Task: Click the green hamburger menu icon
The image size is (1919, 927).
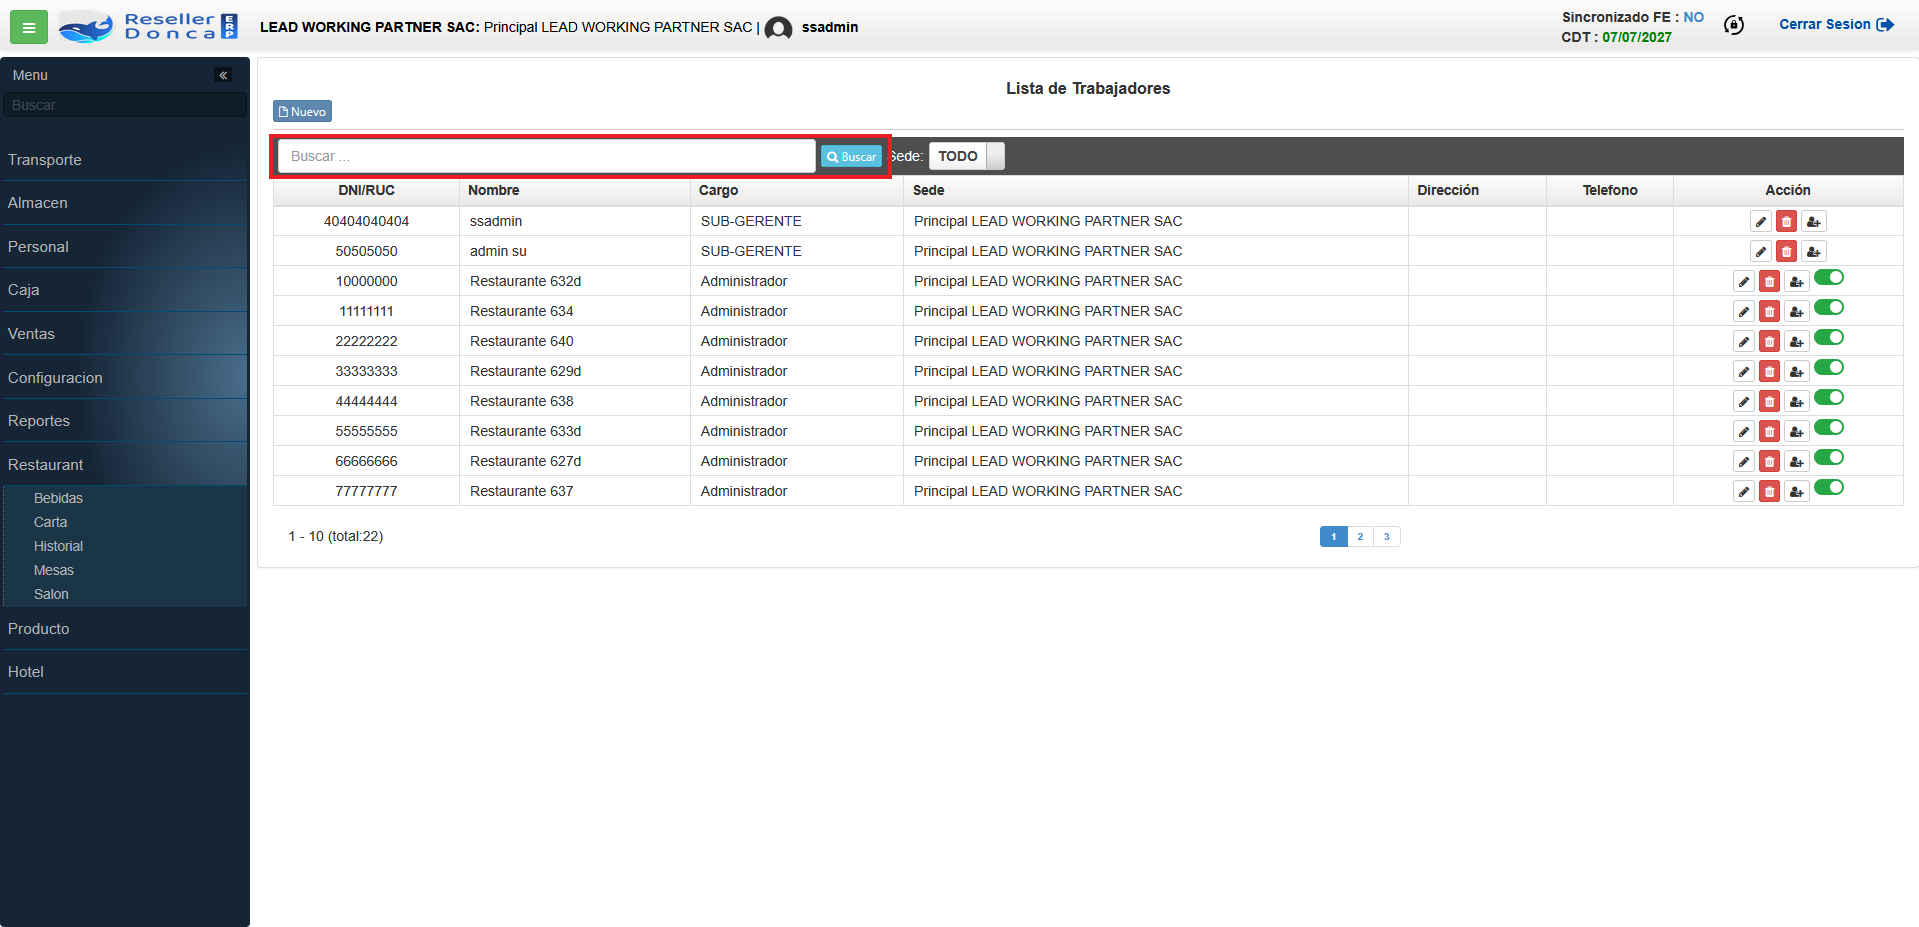Action: (28, 27)
